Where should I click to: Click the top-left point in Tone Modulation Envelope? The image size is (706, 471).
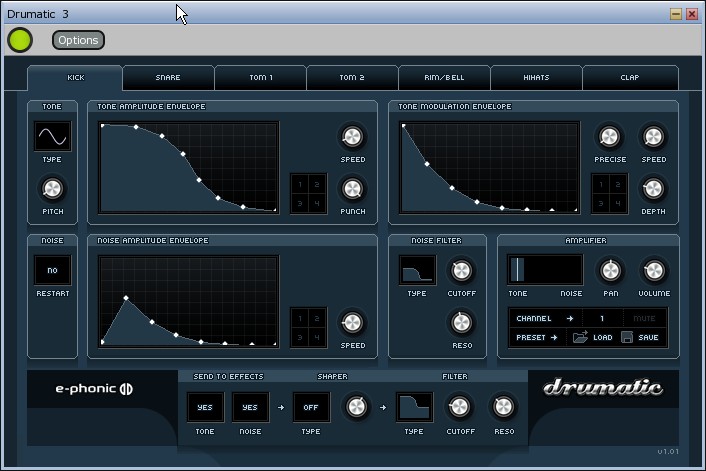pyautogui.click(x=403, y=126)
